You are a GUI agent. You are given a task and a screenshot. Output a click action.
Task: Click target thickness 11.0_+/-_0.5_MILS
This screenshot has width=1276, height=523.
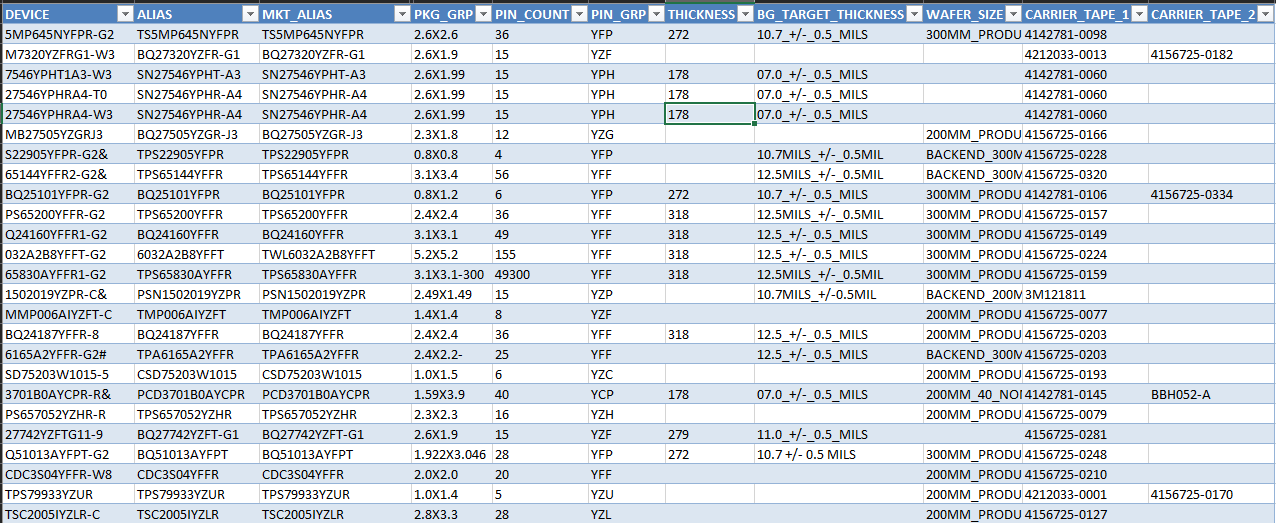(x=838, y=434)
